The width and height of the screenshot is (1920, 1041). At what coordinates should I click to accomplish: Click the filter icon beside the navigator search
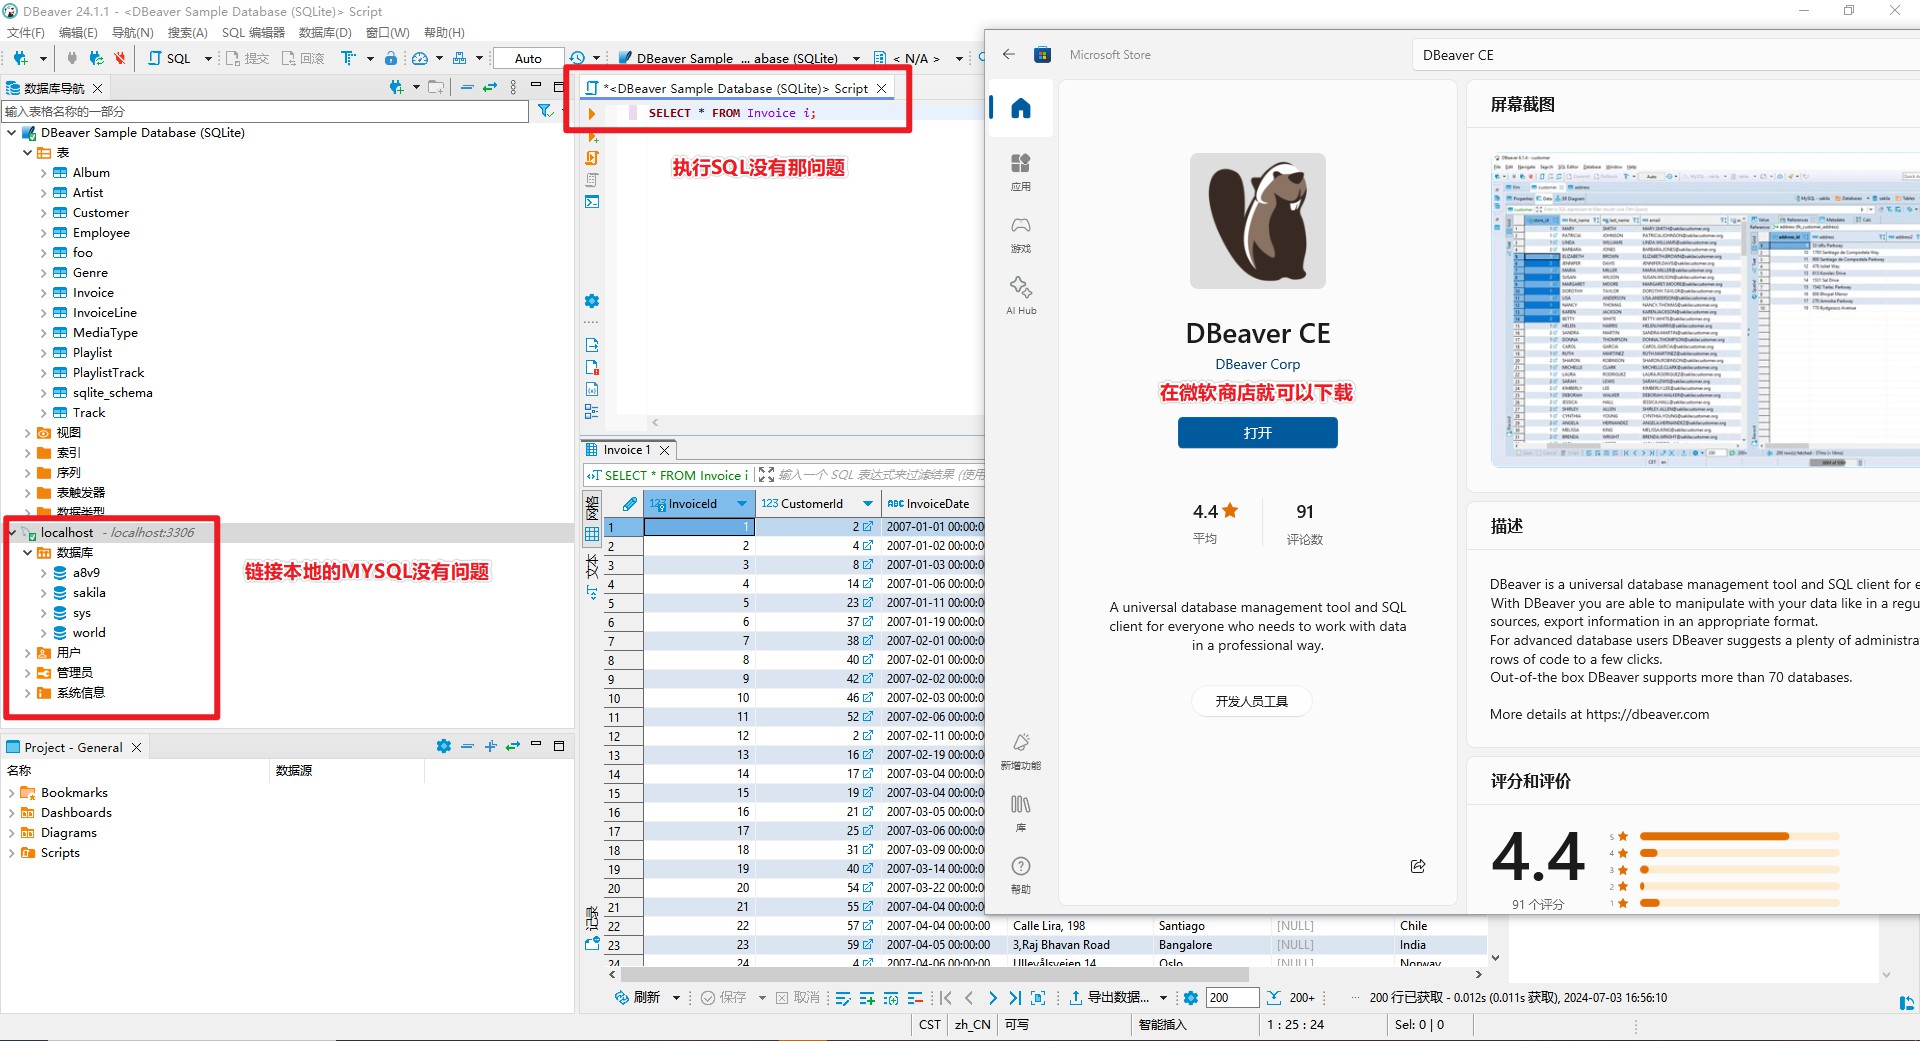(x=545, y=111)
